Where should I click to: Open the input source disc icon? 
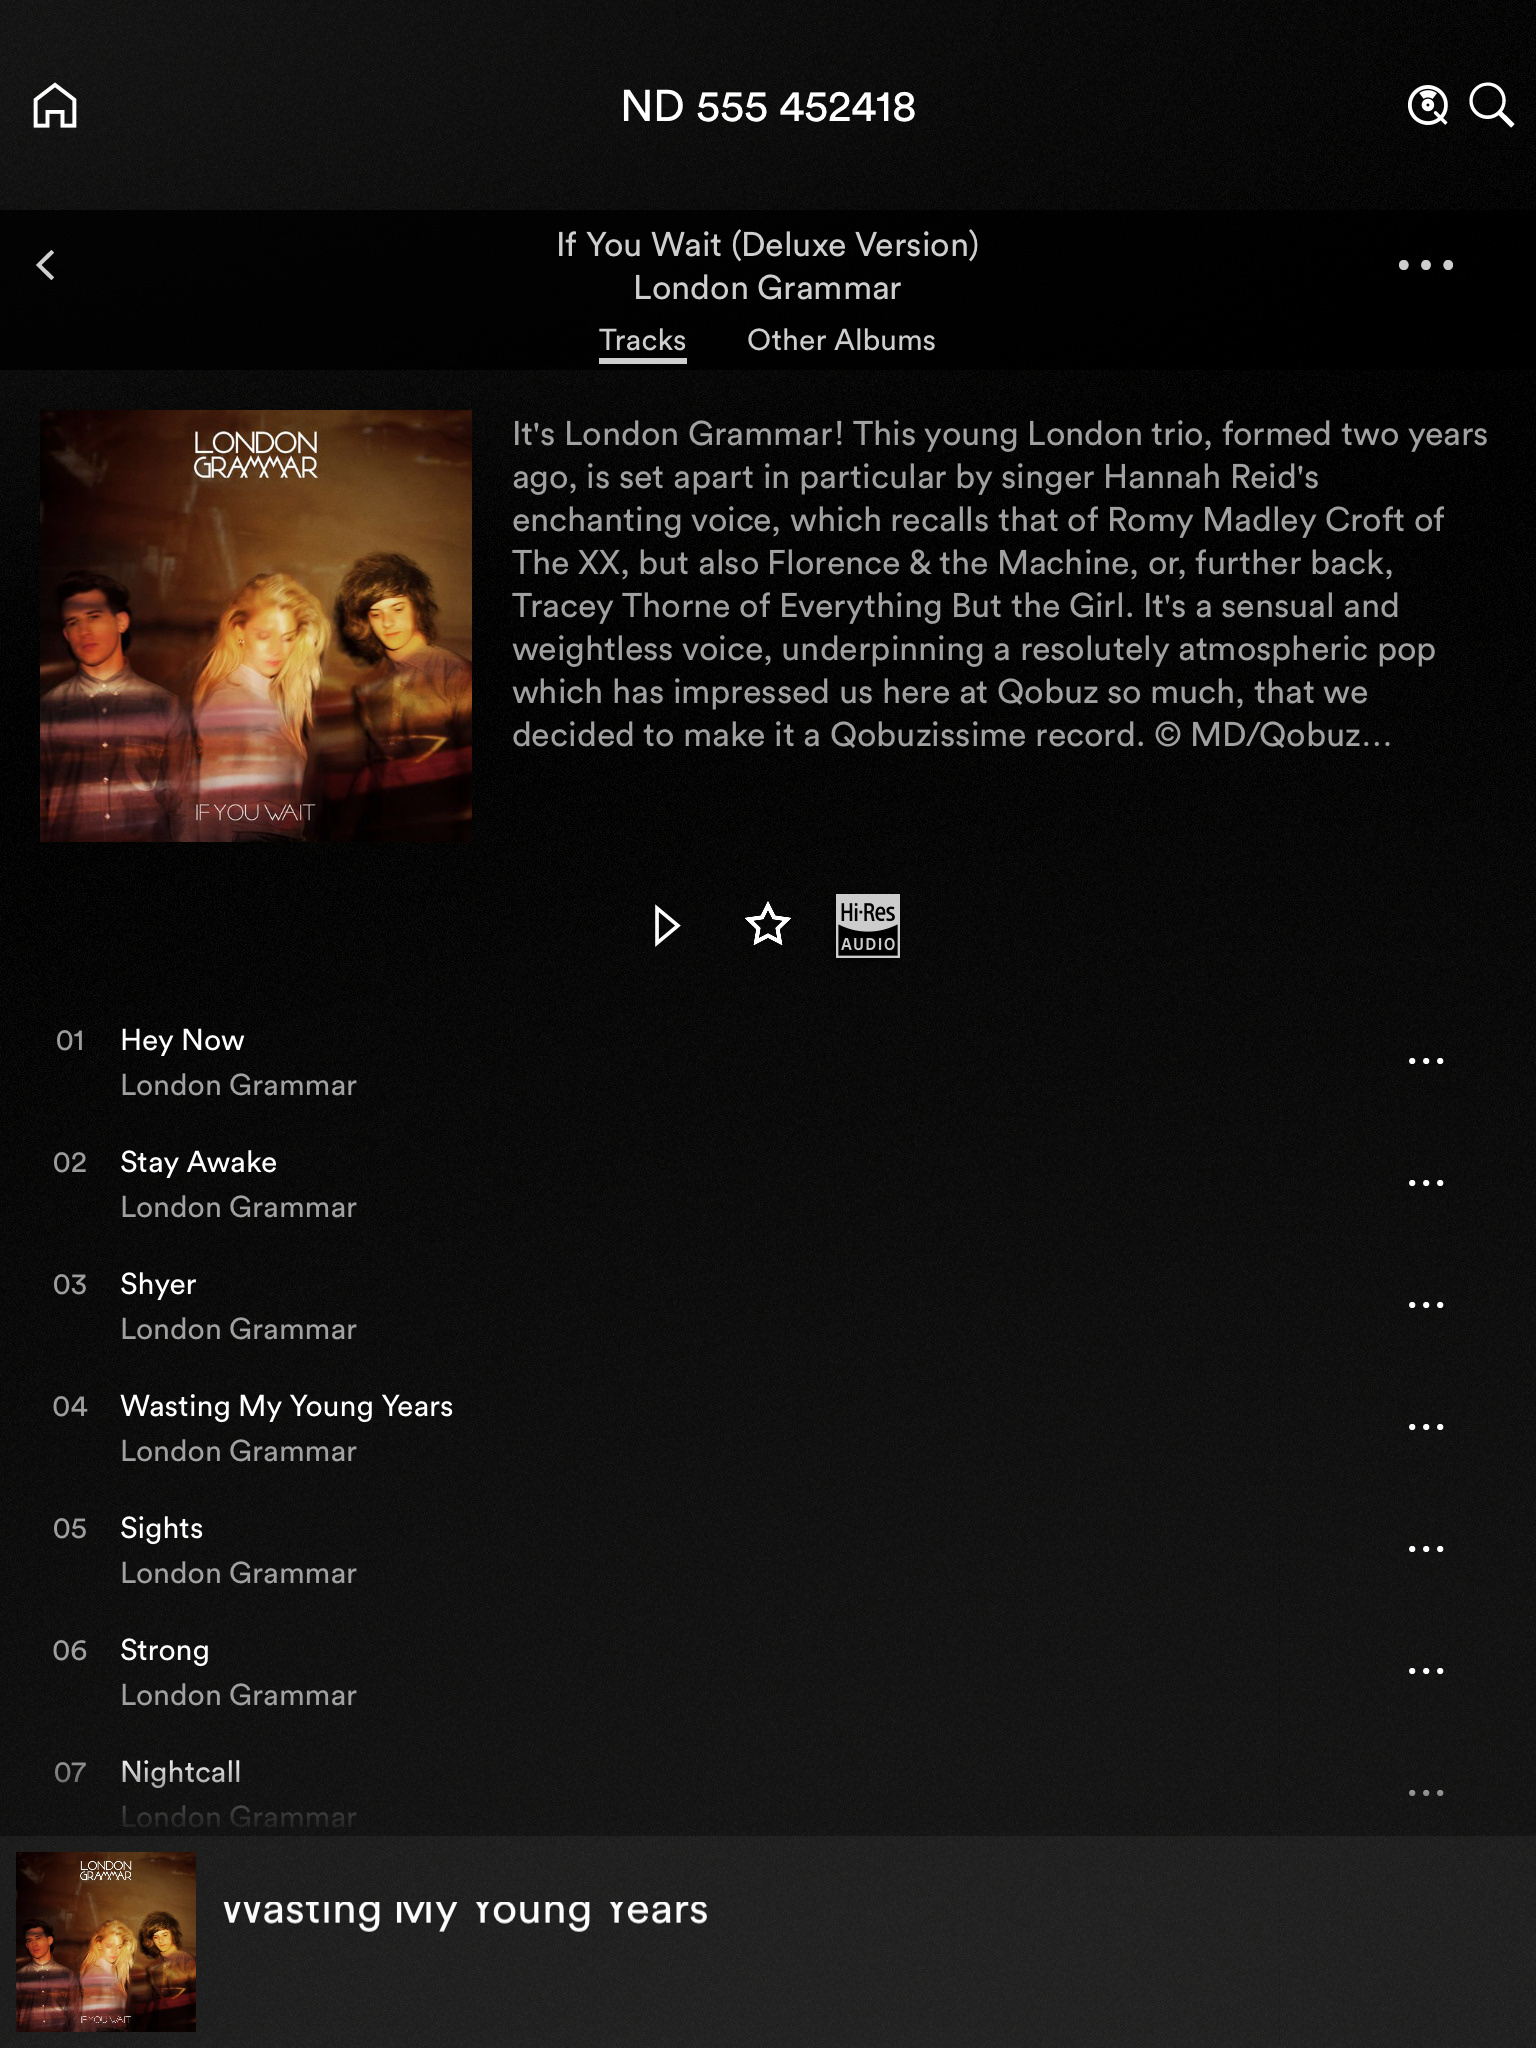1428,105
